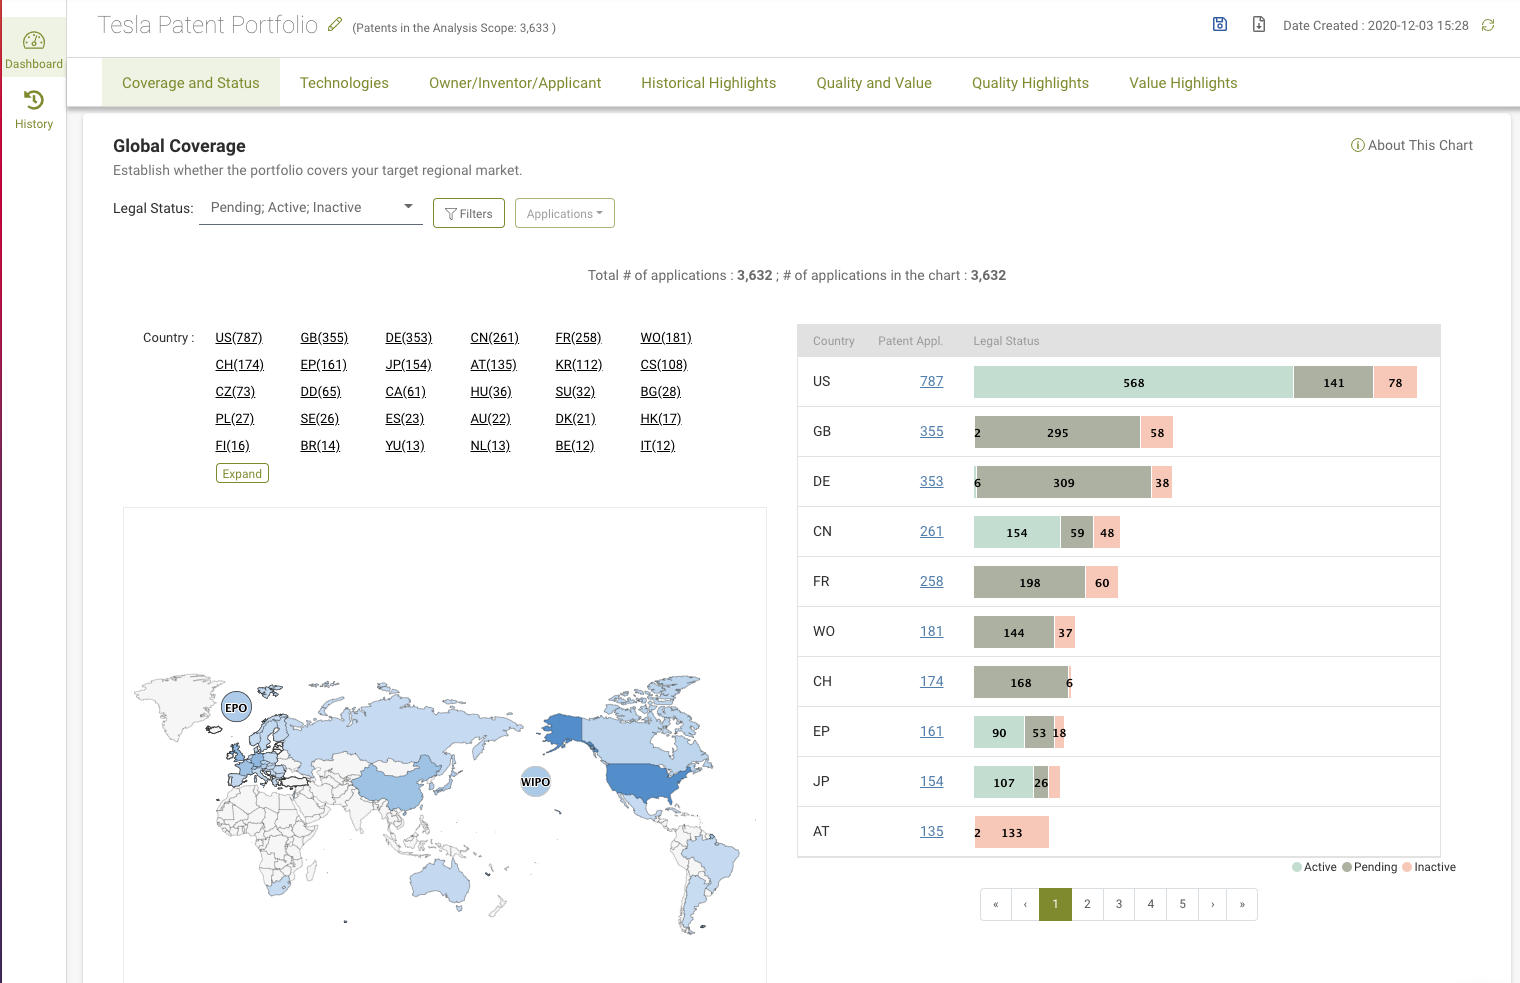Click the Country column header
This screenshot has width=1520, height=983.
coord(833,341)
